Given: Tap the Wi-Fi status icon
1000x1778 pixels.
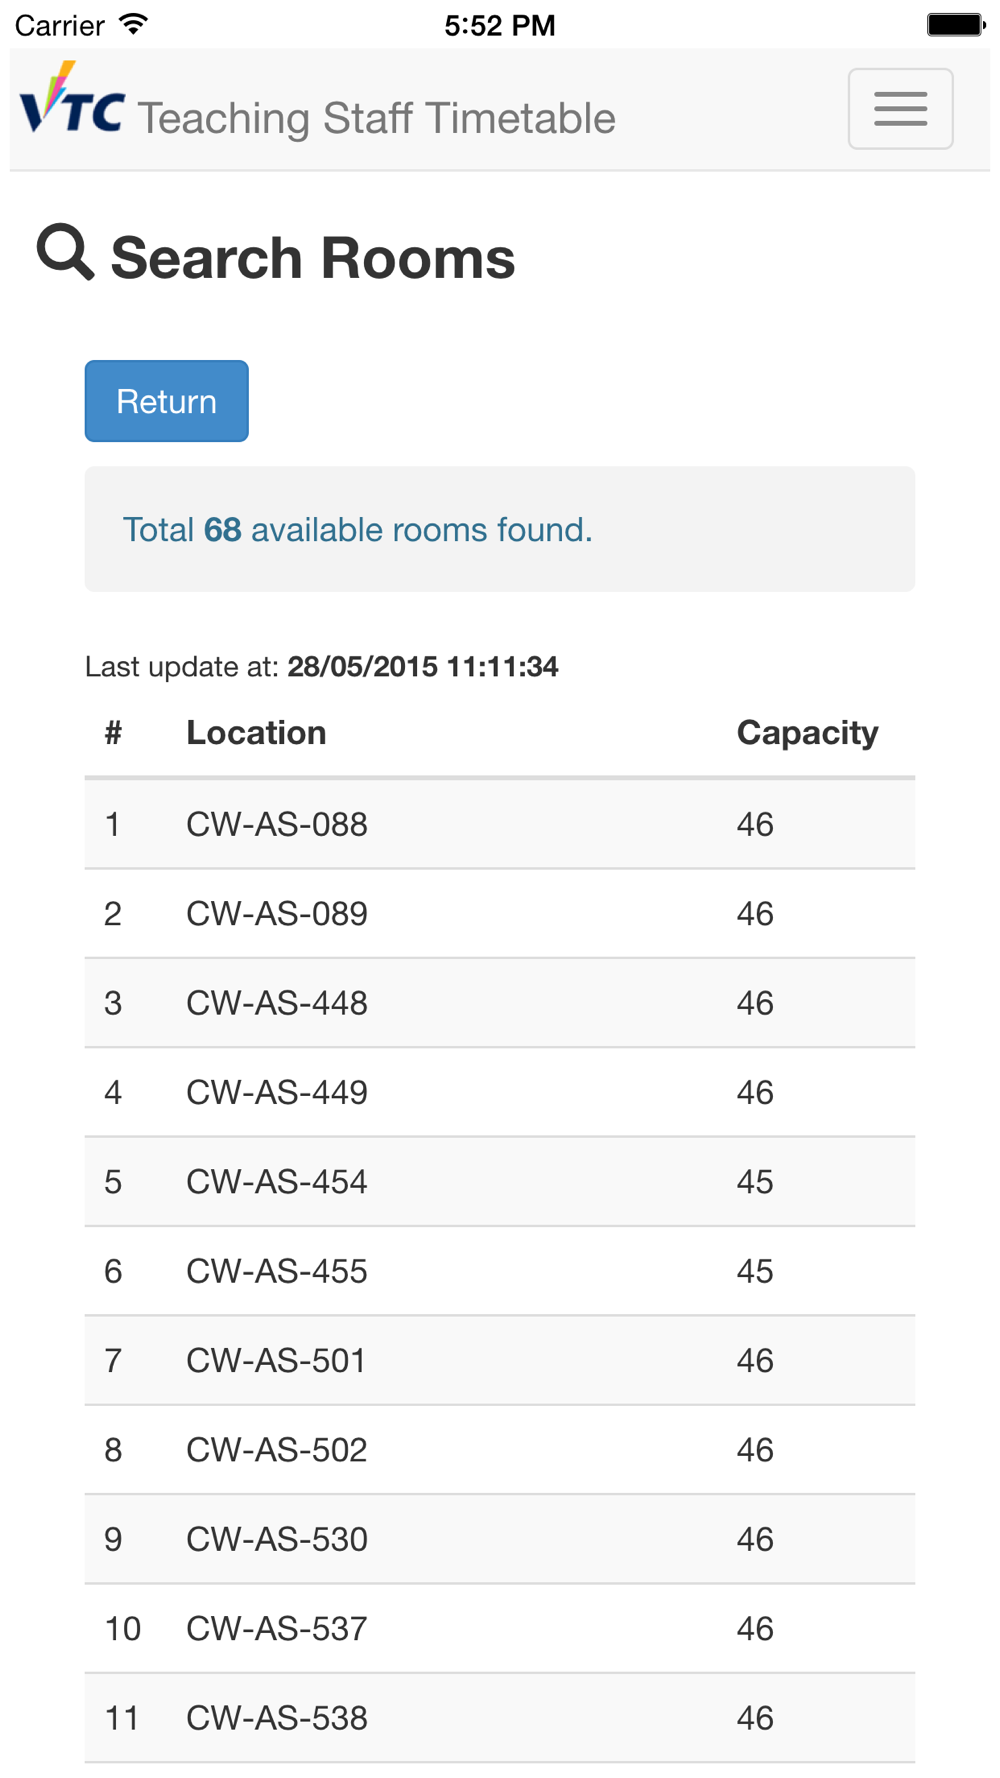Looking at the screenshot, I should click(x=133, y=24).
